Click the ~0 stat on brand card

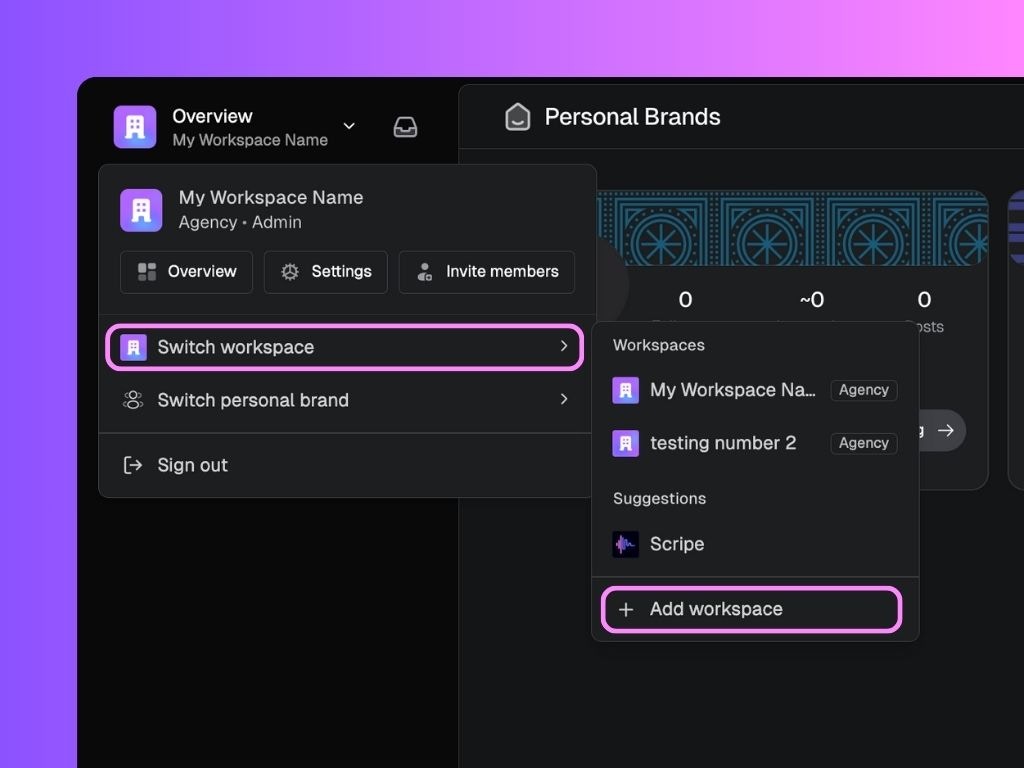click(x=812, y=300)
